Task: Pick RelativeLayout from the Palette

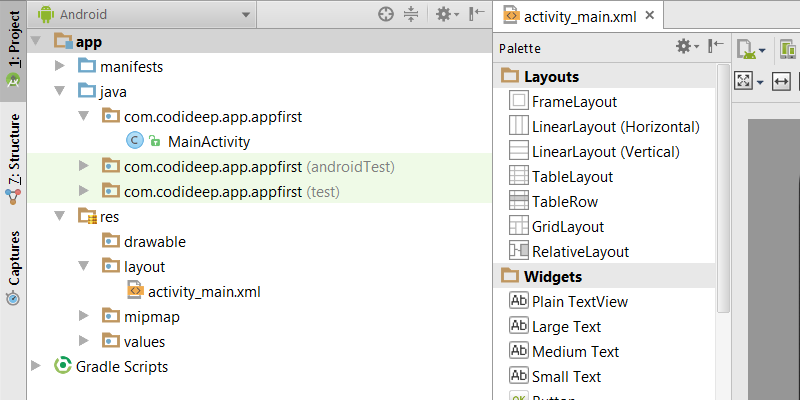Action: click(580, 252)
